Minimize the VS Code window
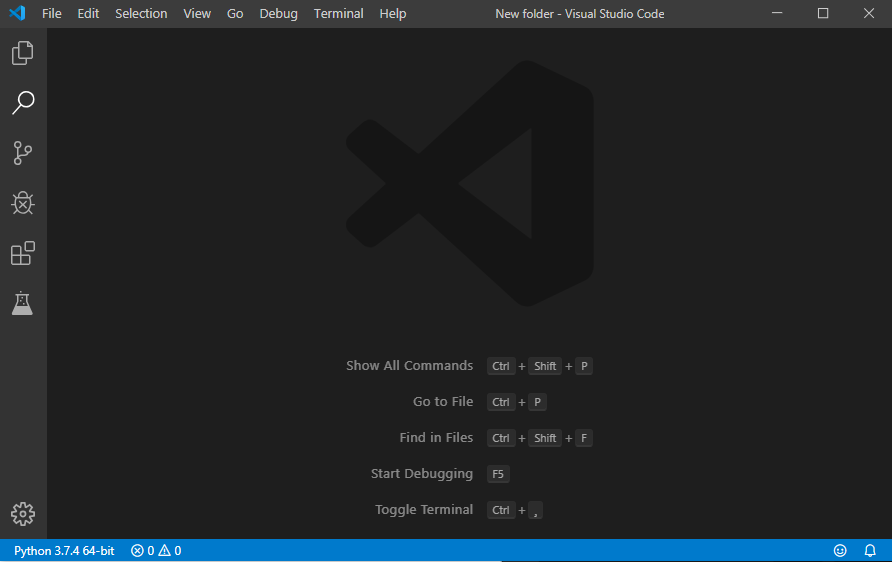The height and width of the screenshot is (562, 892). coord(777,13)
